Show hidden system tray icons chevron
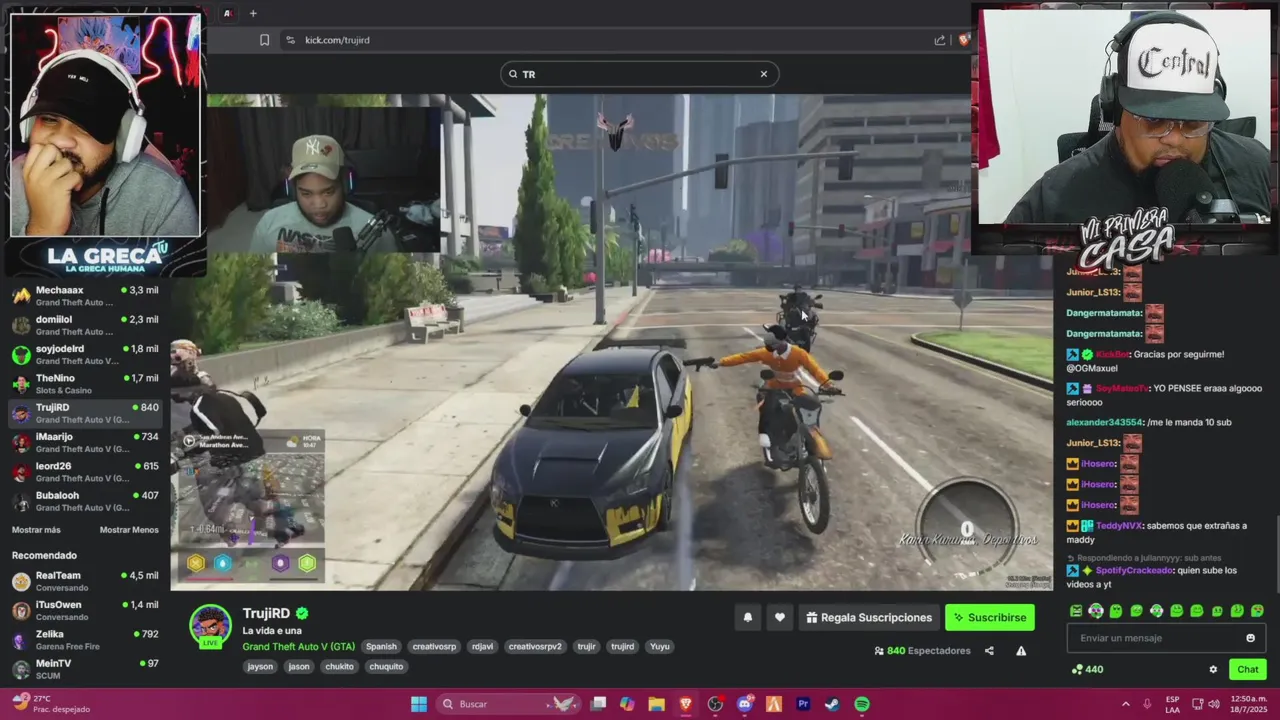 point(1125,704)
